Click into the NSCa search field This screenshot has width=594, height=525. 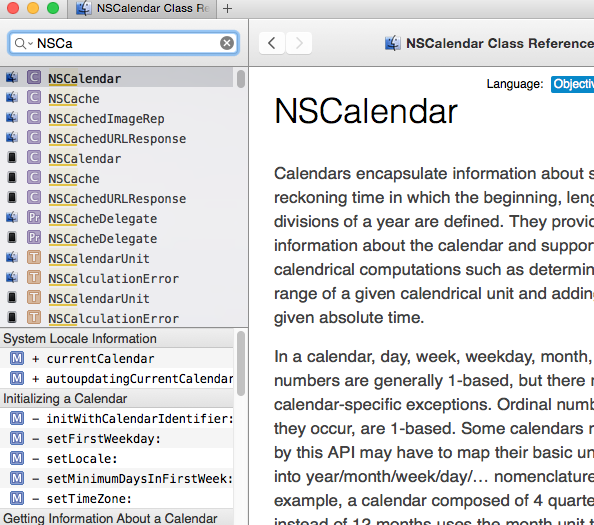click(x=123, y=43)
